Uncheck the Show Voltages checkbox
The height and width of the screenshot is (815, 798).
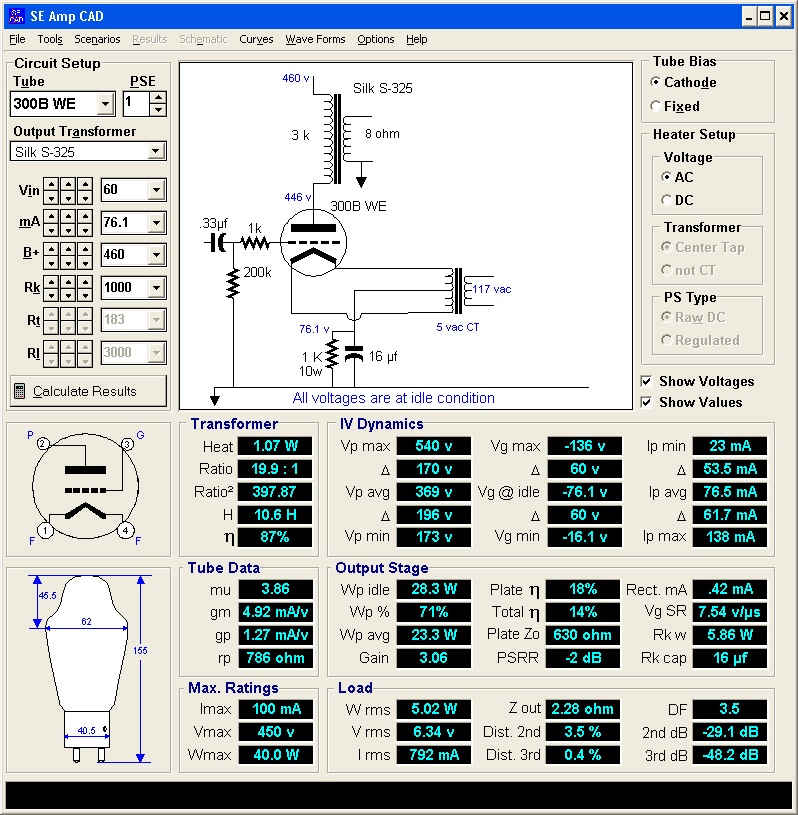(646, 381)
